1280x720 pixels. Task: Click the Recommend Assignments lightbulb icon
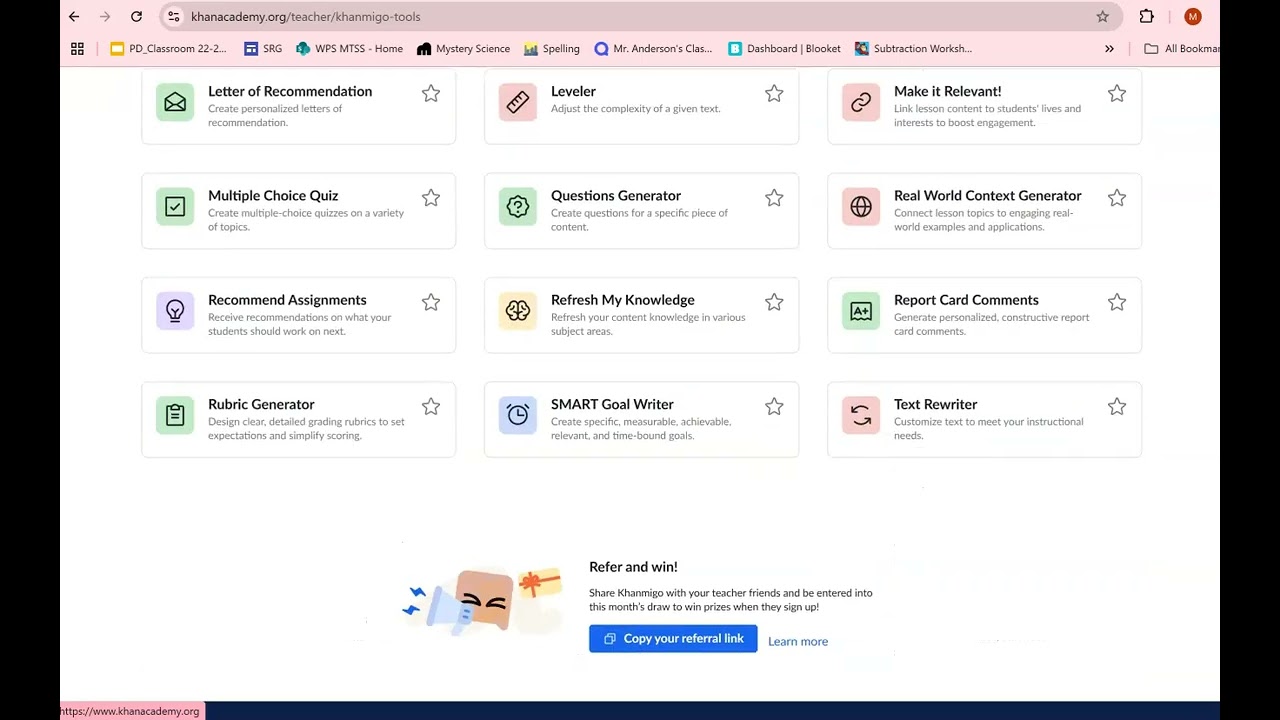(175, 311)
